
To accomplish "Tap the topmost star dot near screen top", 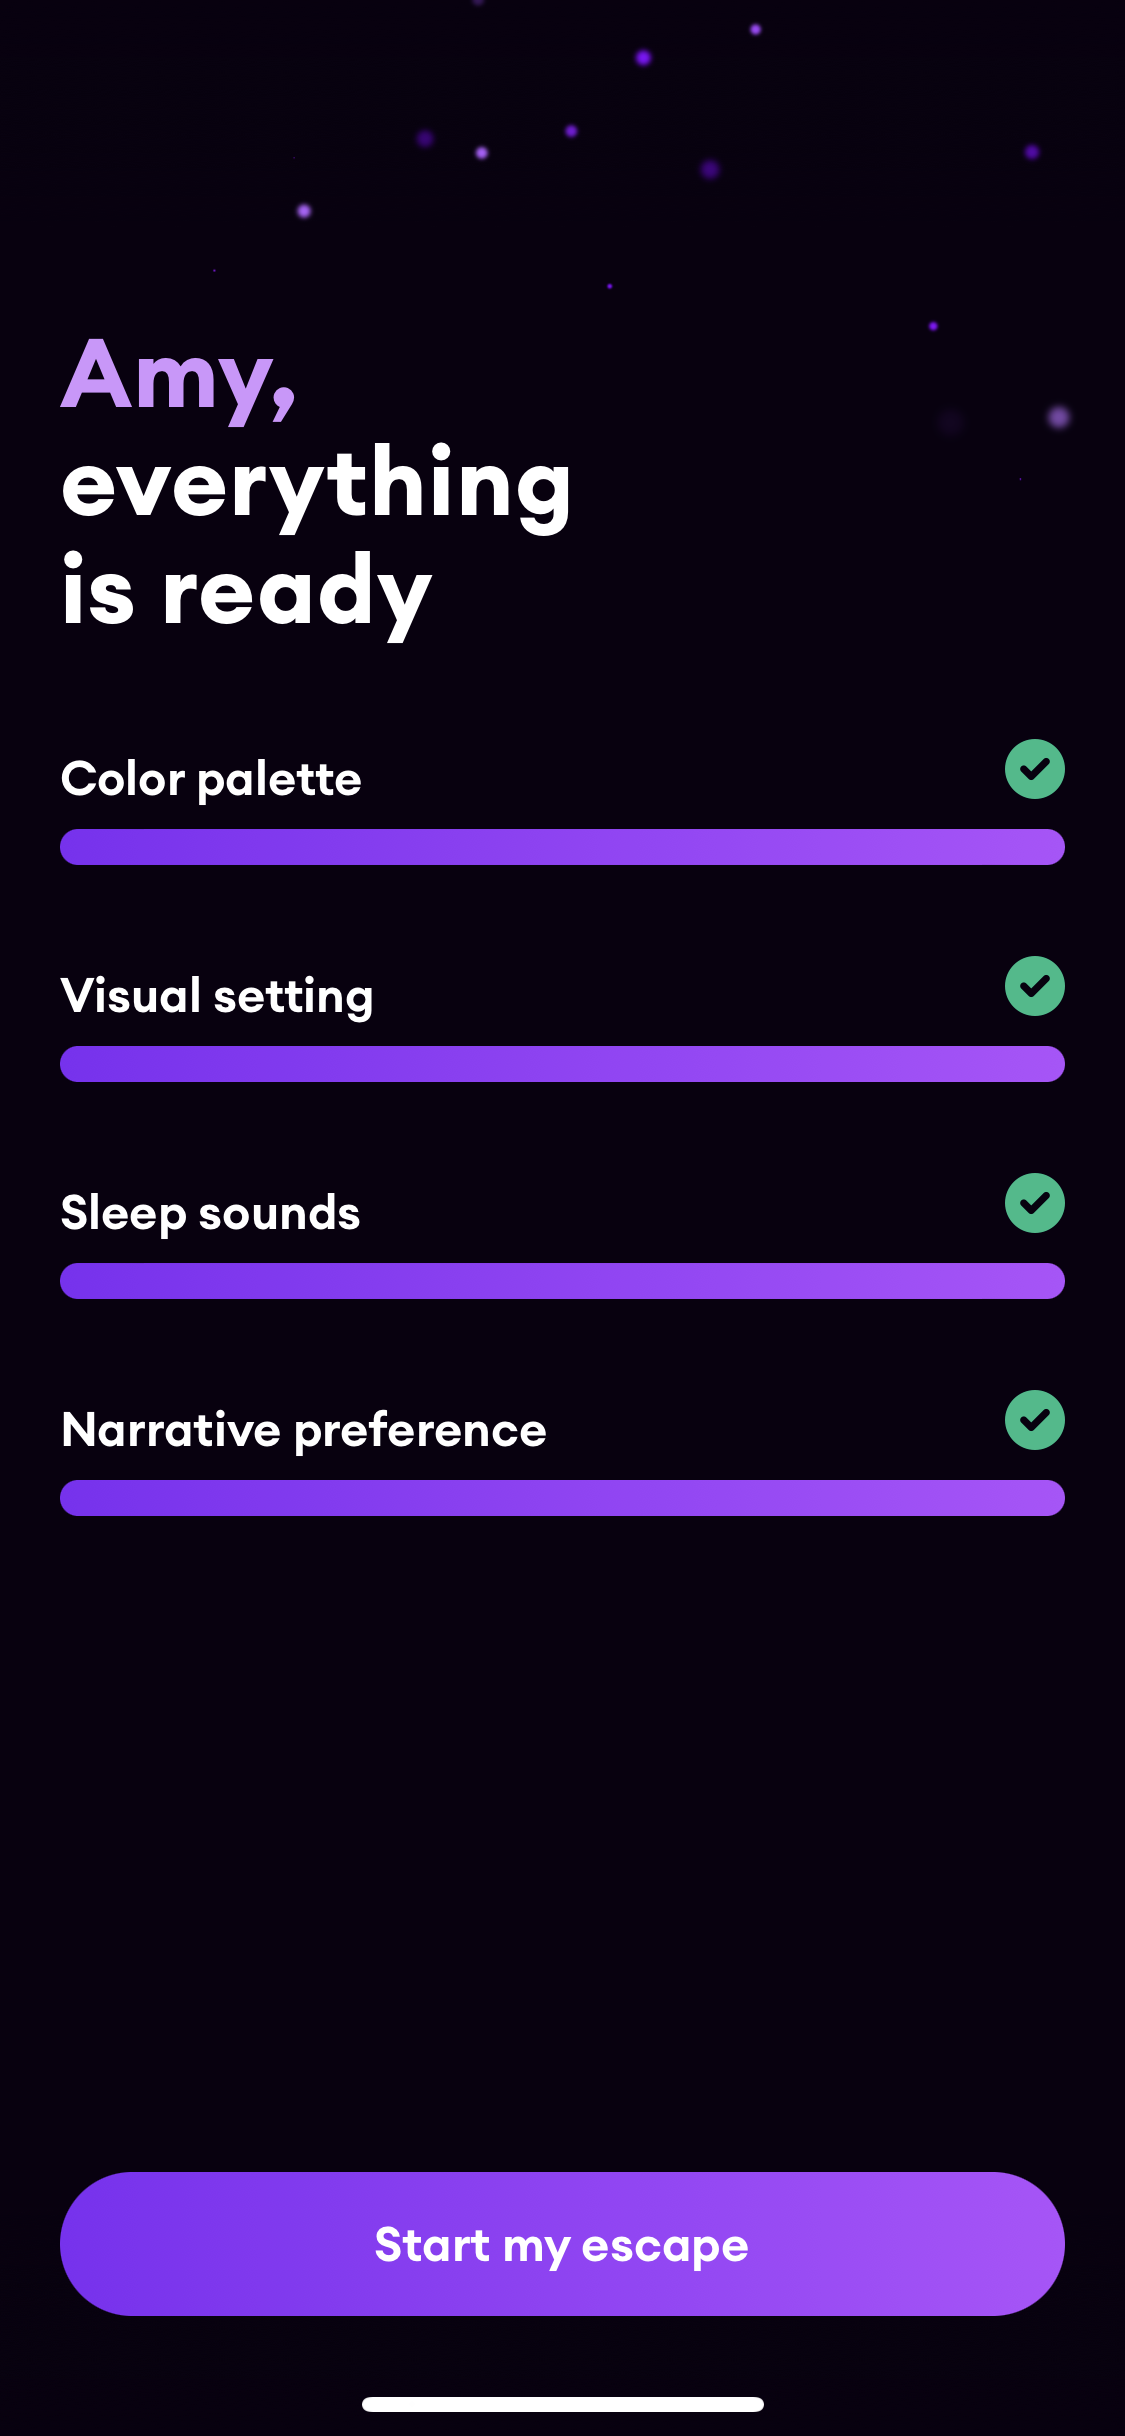I will click(755, 29).
